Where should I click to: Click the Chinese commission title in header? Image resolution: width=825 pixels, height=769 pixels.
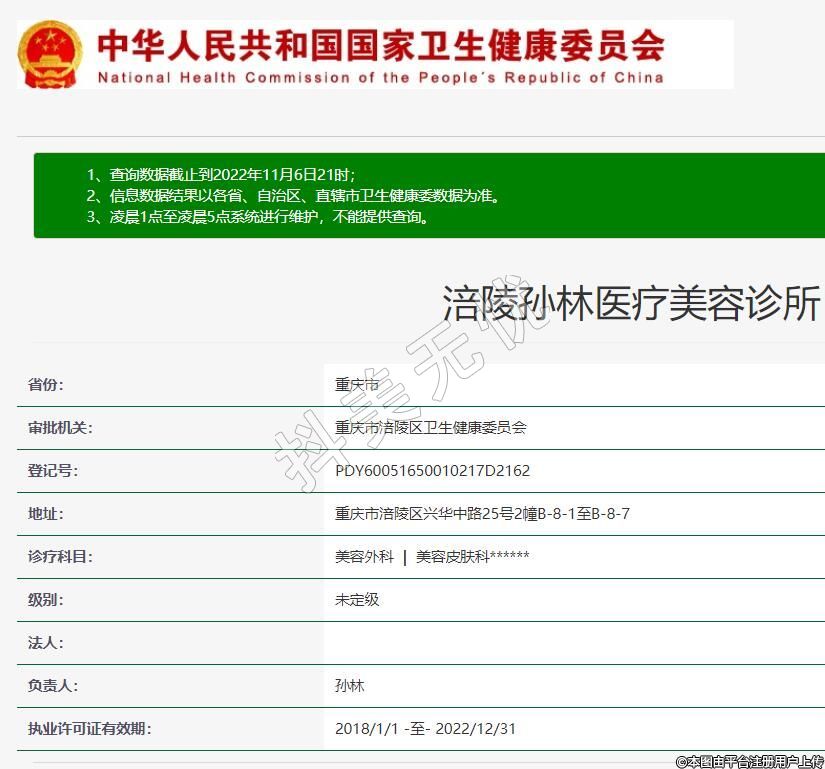[x=380, y=44]
